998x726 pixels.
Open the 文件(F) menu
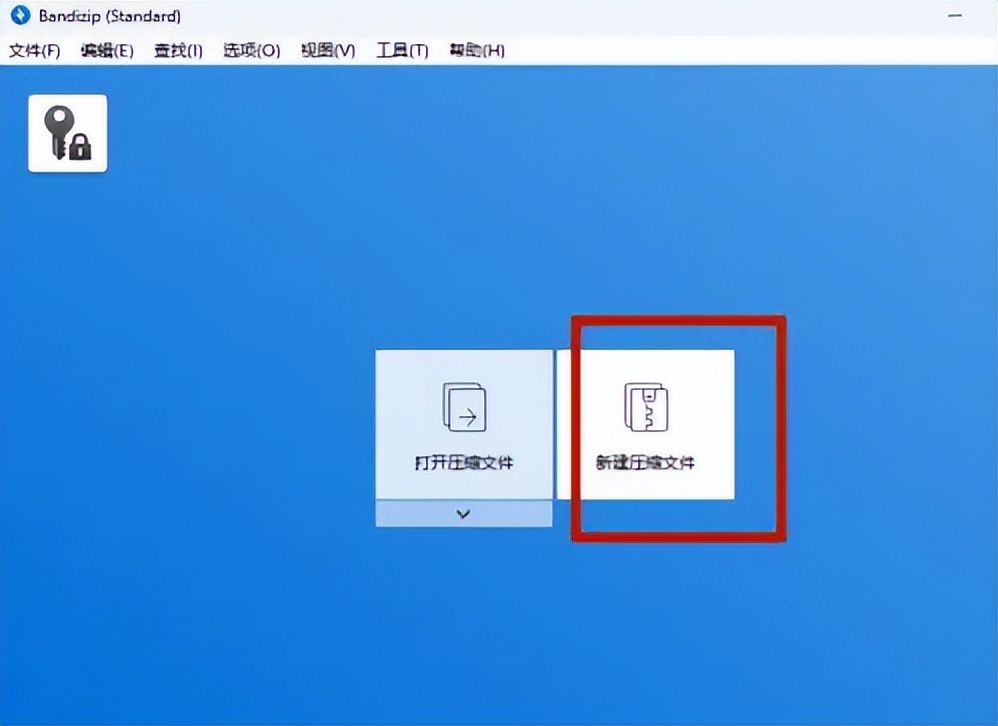click(34, 50)
